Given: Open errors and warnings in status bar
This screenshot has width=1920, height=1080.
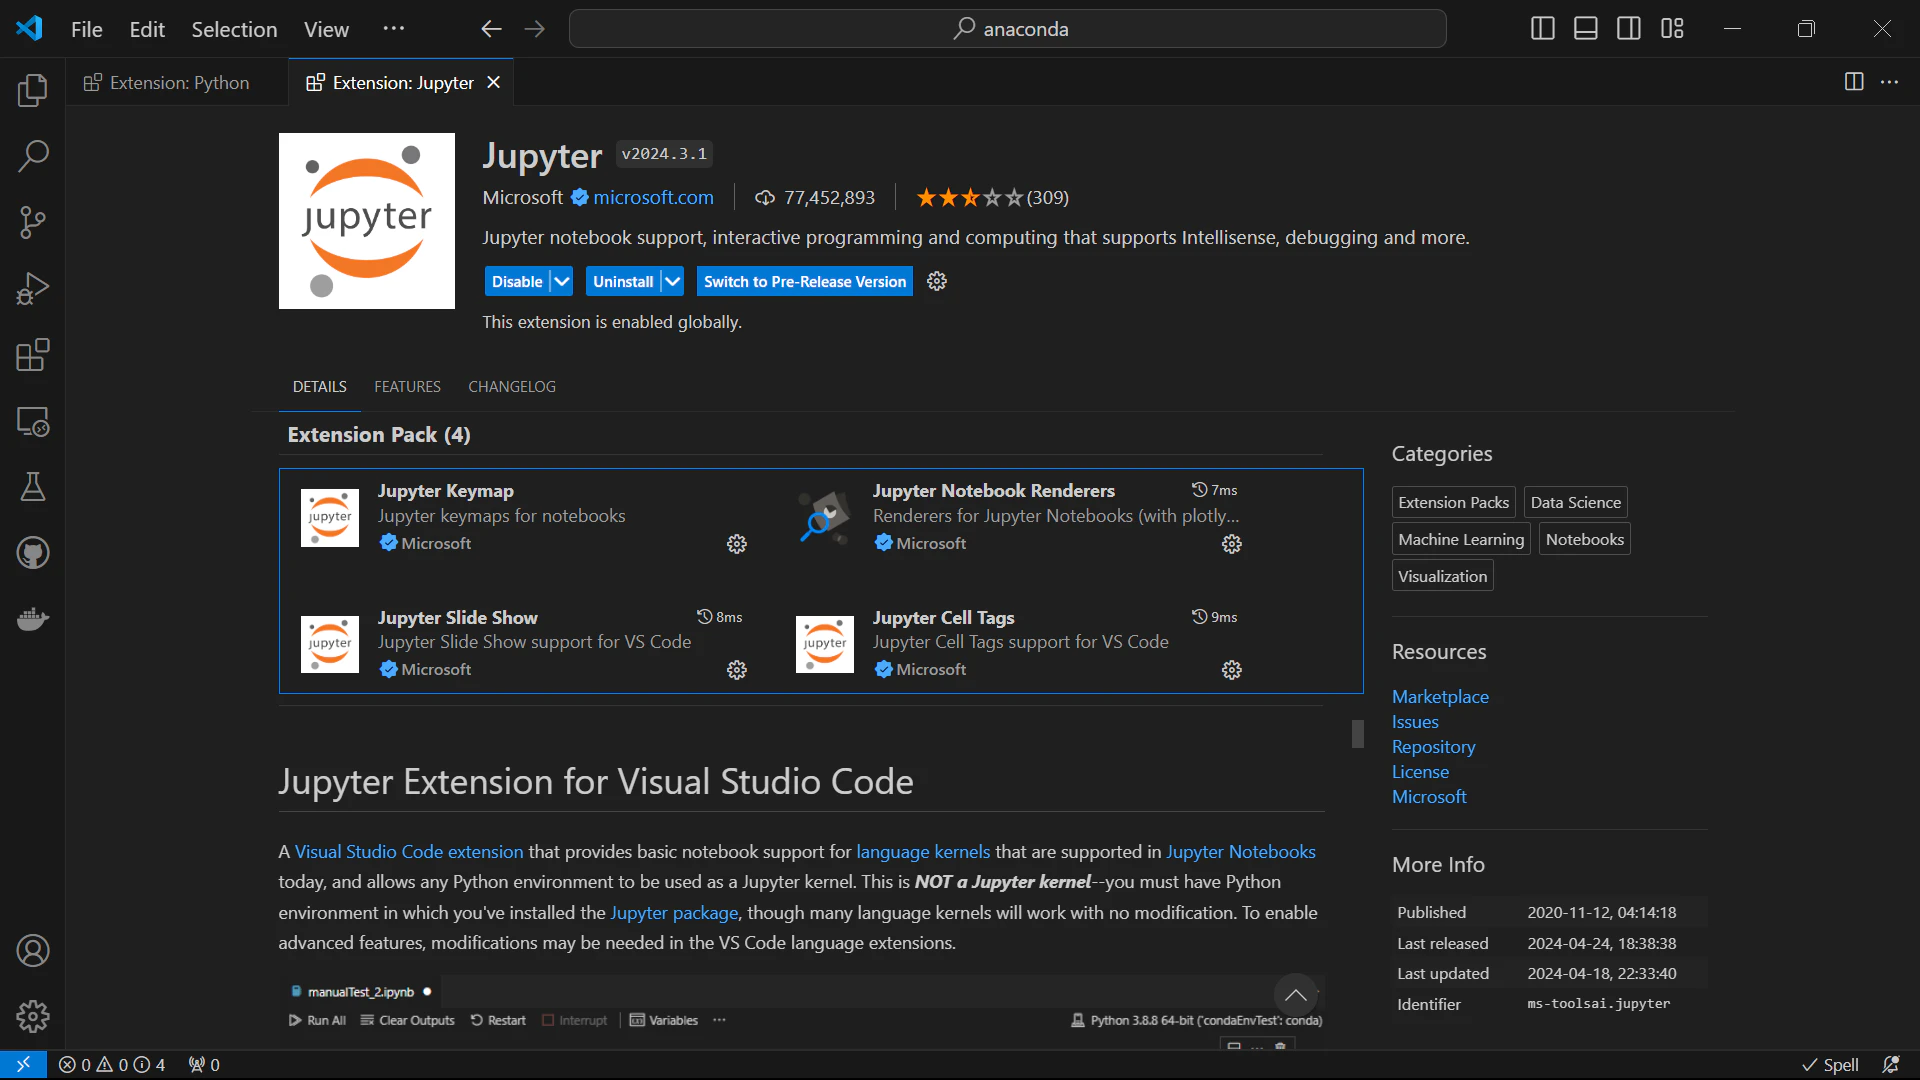Looking at the screenshot, I should pyautogui.click(x=112, y=1065).
